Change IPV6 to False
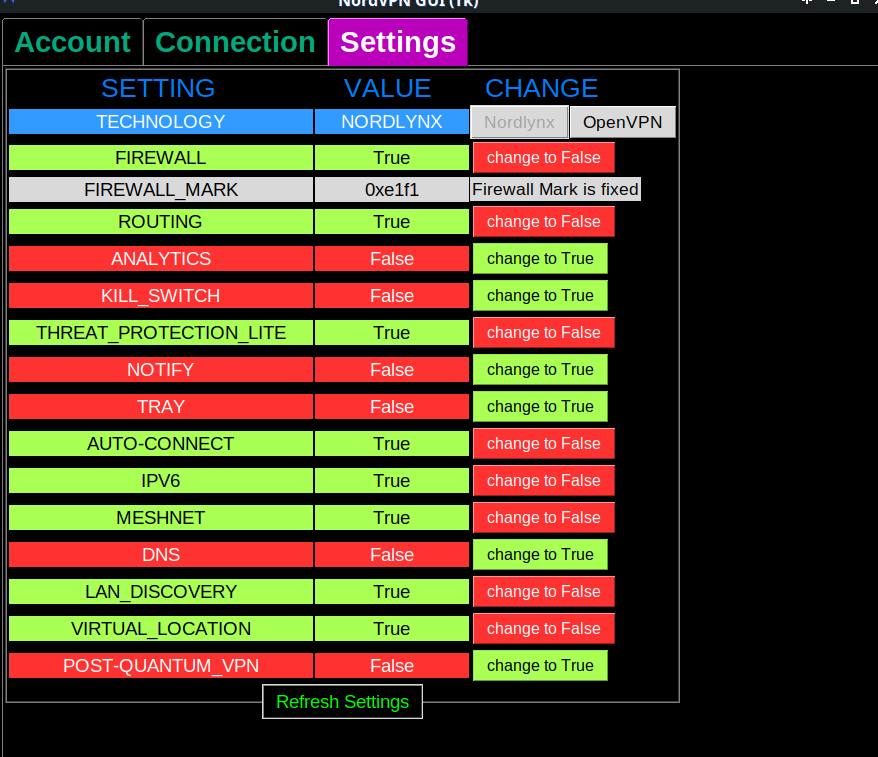 pos(543,480)
